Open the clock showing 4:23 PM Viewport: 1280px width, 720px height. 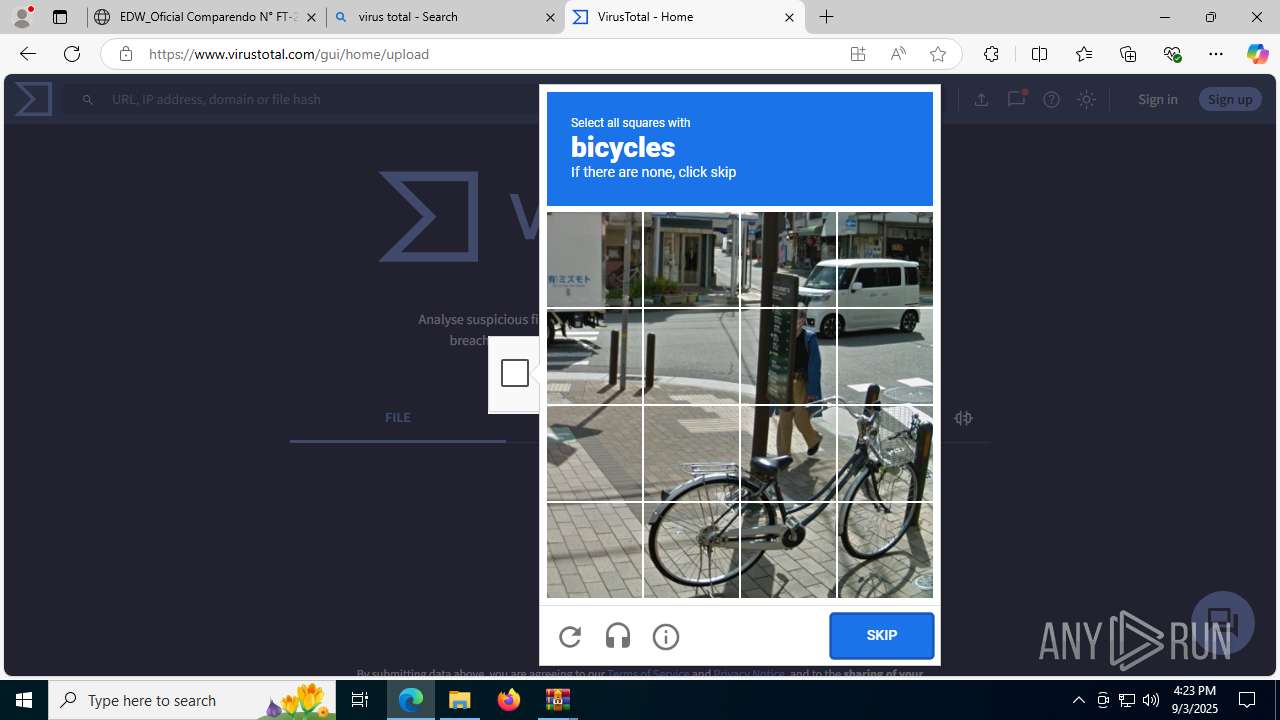(x=1195, y=700)
